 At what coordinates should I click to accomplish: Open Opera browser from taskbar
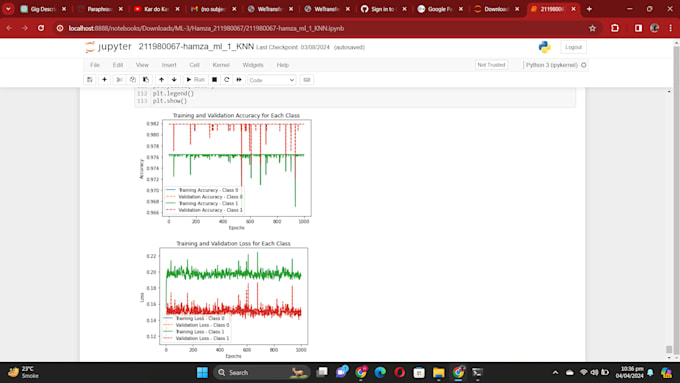(x=399, y=372)
